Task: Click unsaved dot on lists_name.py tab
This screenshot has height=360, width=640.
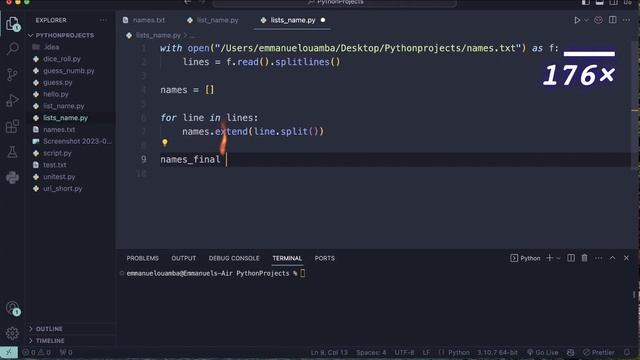Action: click(x=323, y=20)
